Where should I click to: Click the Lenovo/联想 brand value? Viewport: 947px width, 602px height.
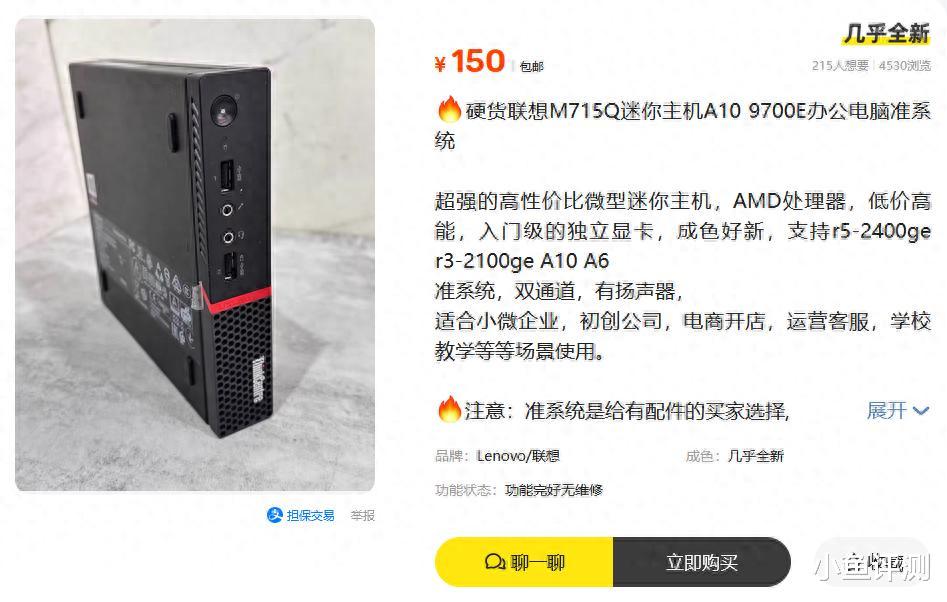tap(518, 456)
